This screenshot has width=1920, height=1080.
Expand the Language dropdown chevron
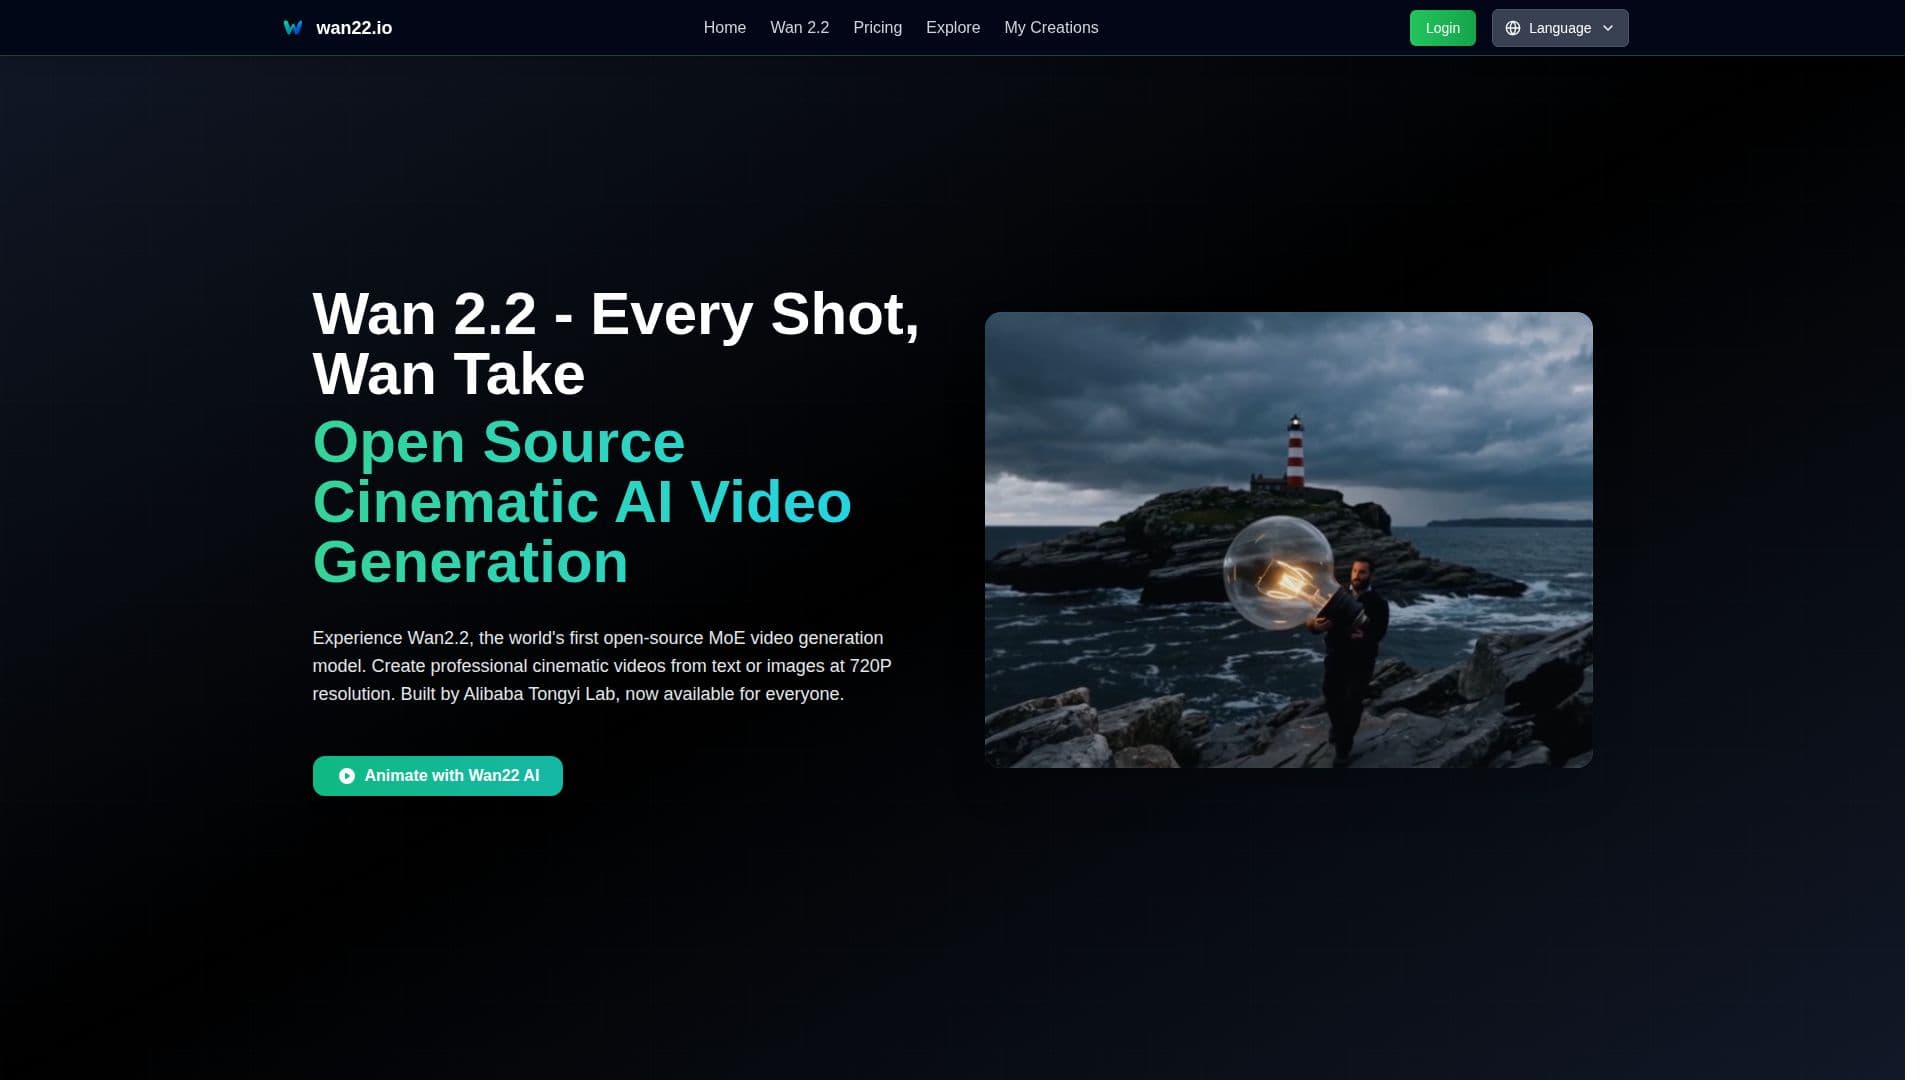point(1608,28)
